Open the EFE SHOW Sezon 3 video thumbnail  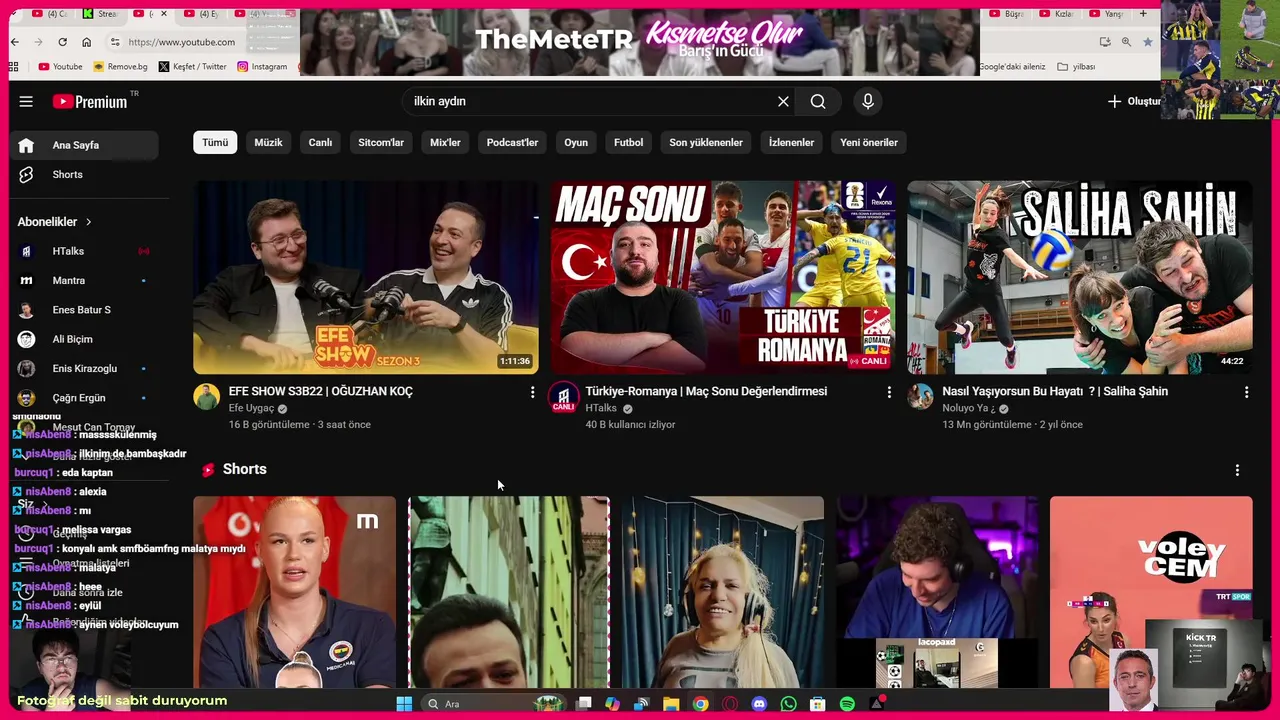pos(366,277)
